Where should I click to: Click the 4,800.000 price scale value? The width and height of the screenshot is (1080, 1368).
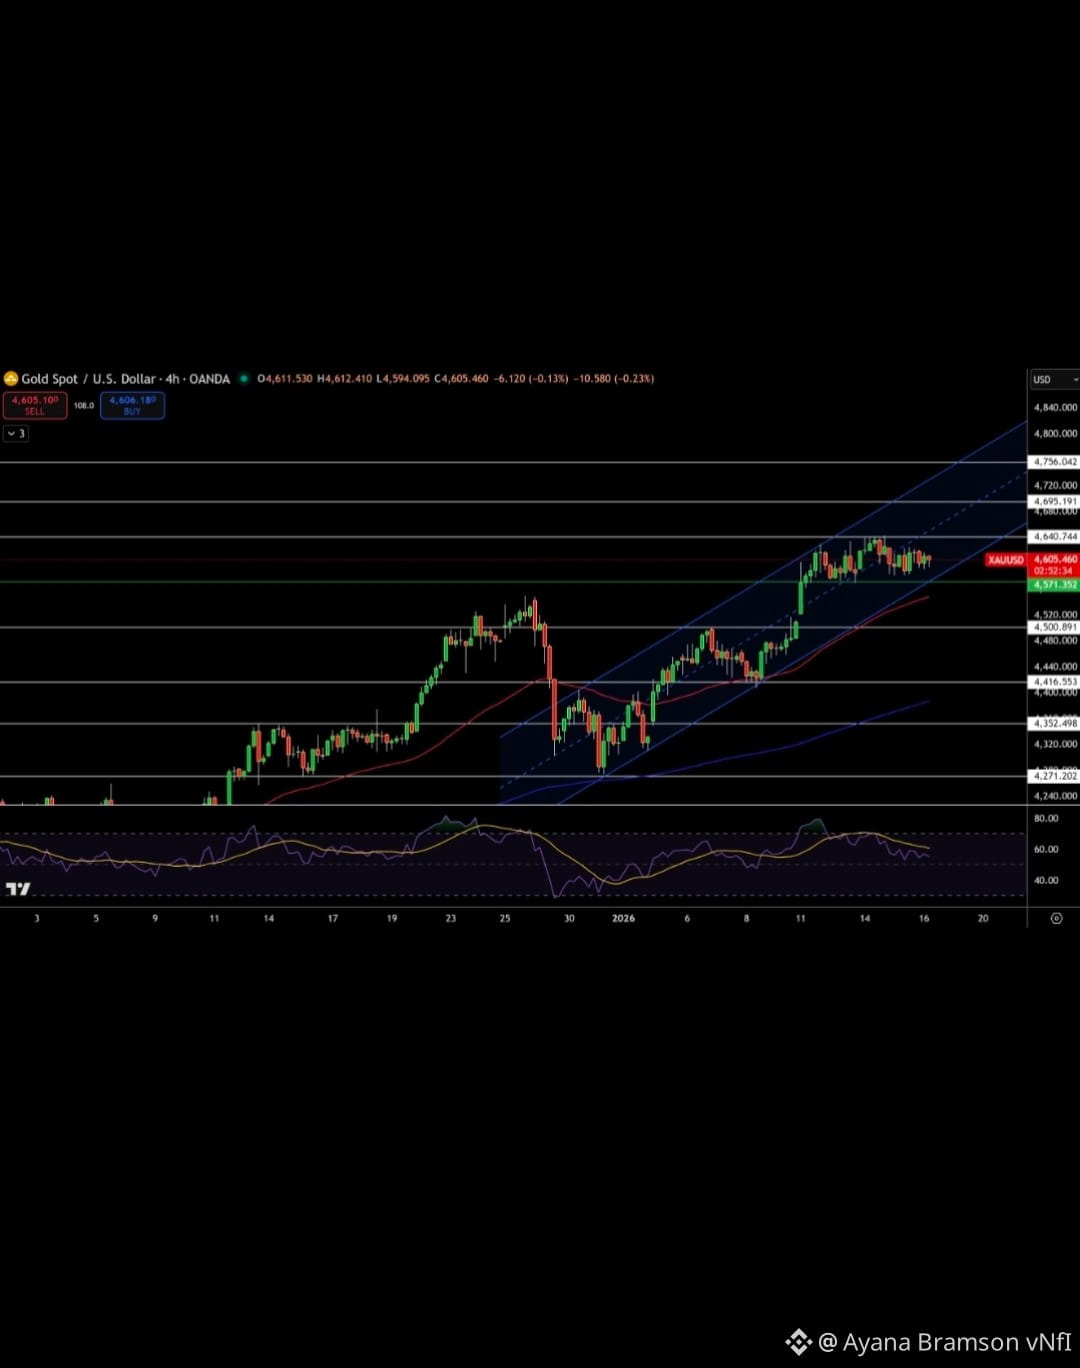pyautogui.click(x=1055, y=434)
